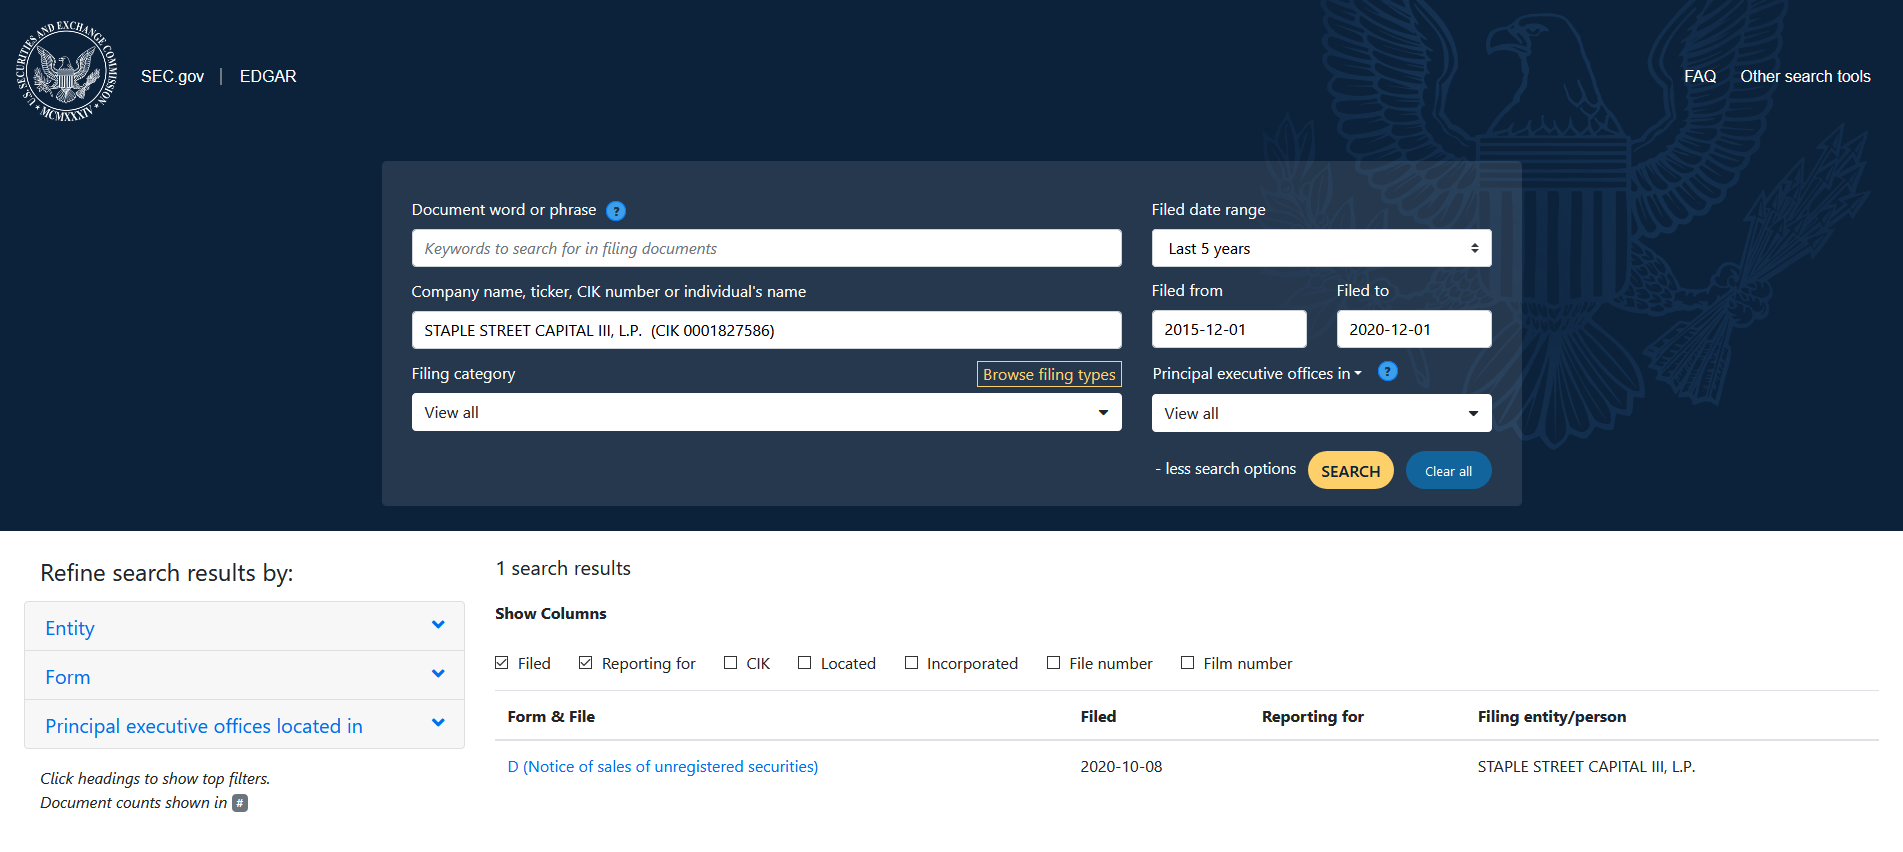Enable the Film number column checkbox
The image size is (1903, 852).
(x=1188, y=663)
